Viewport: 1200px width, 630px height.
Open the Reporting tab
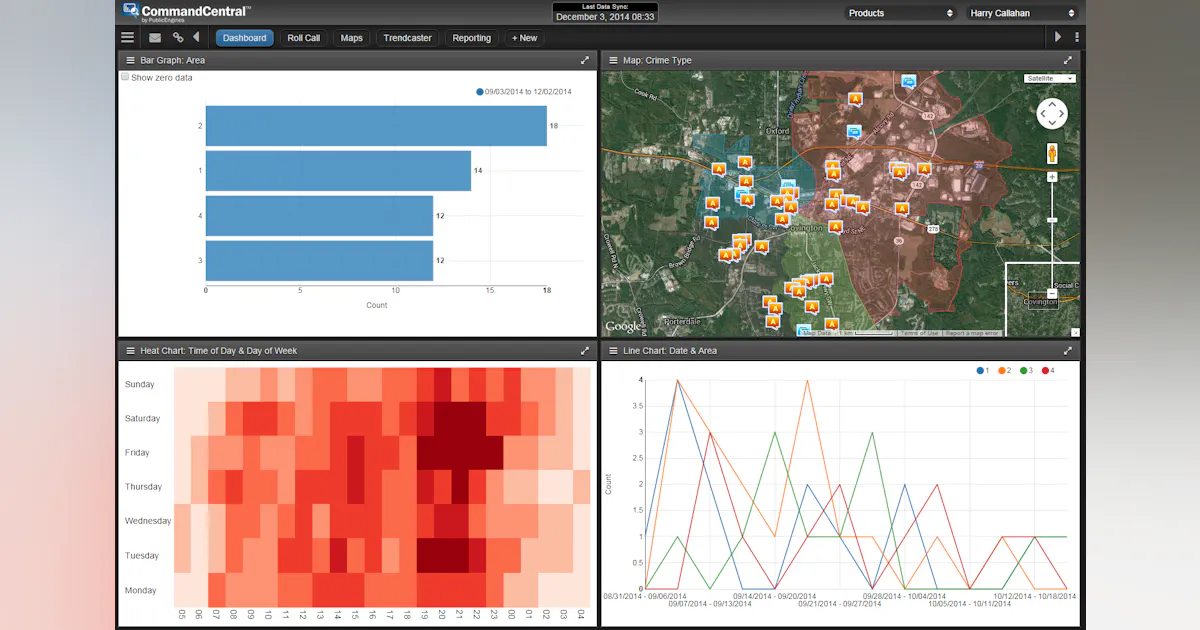point(472,38)
